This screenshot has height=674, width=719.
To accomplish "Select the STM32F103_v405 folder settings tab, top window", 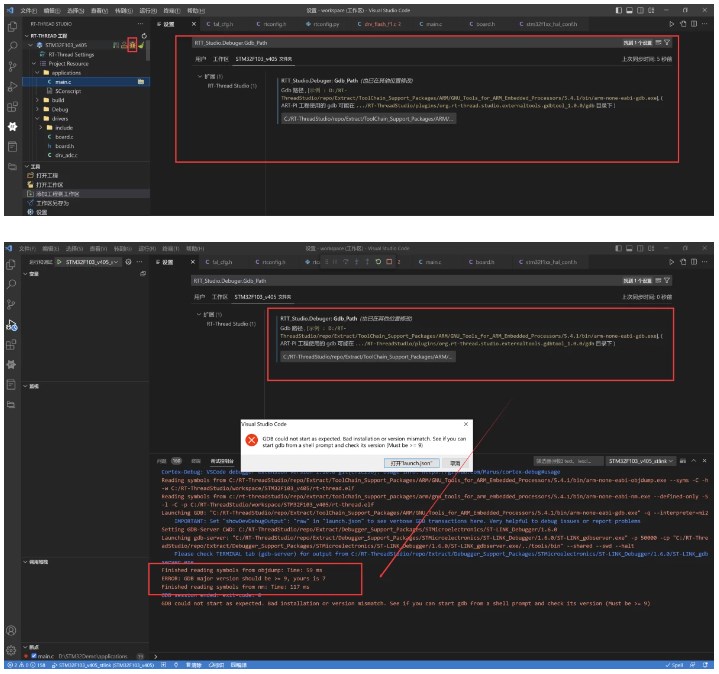I will pyautogui.click(x=264, y=59).
